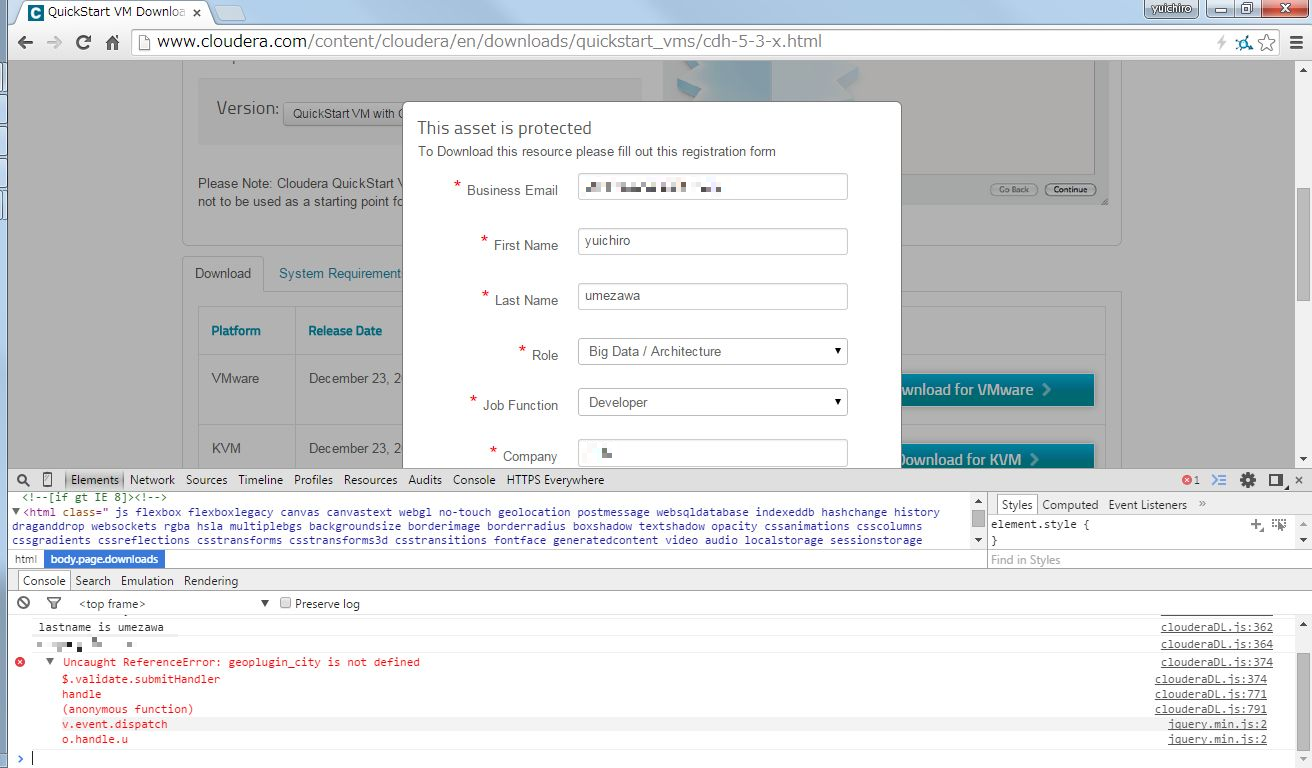Open clouderaDL.js:791 source link

point(1211,709)
